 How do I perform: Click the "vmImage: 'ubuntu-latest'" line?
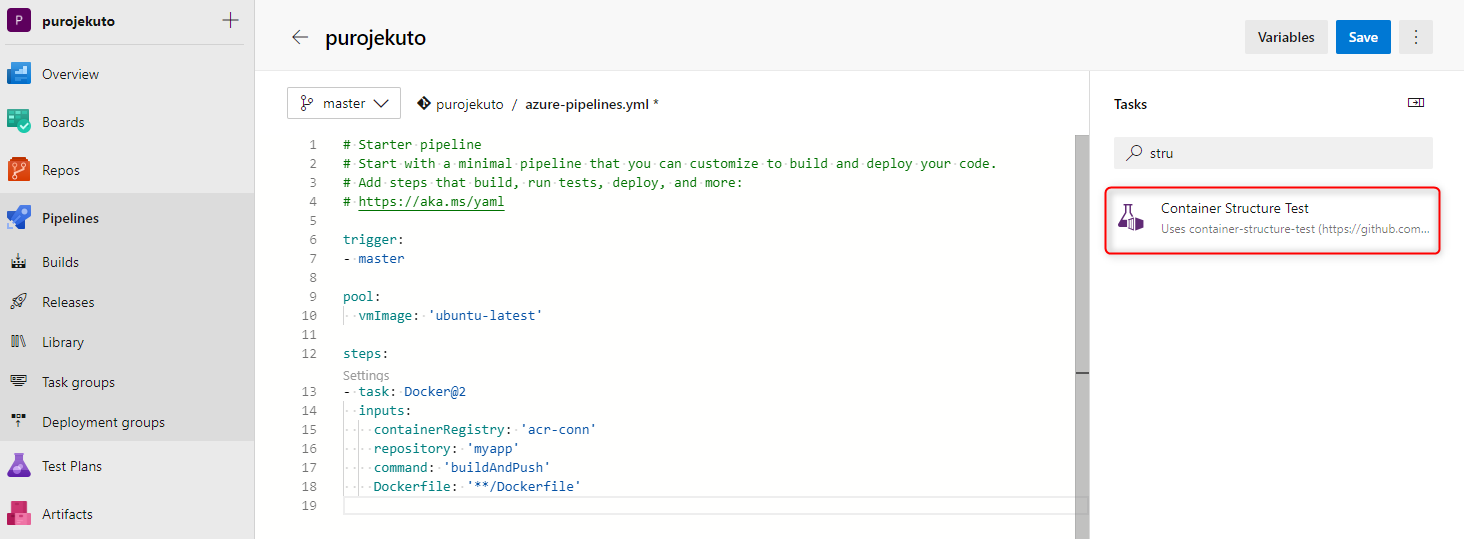coord(450,315)
